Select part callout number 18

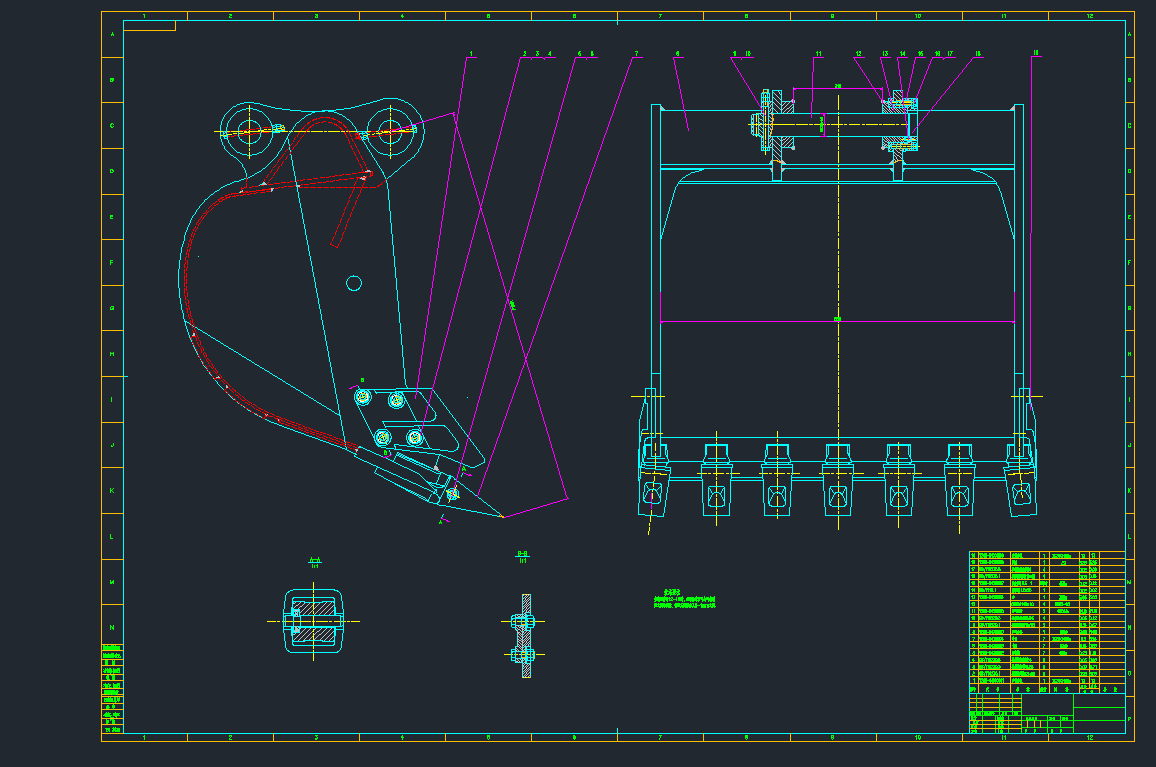coord(977,53)
